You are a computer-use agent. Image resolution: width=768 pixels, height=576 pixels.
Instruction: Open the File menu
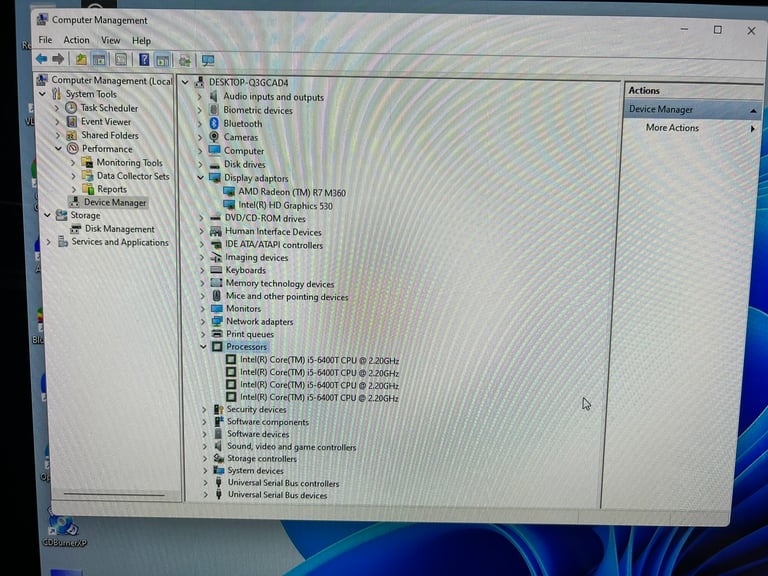pyautogui.click(x=45, y=40)
